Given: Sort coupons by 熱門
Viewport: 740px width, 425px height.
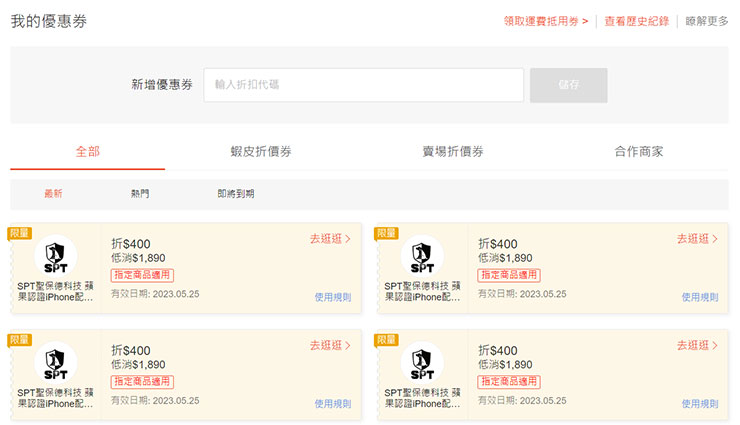Looking at the screenshot, I should 140,194.
